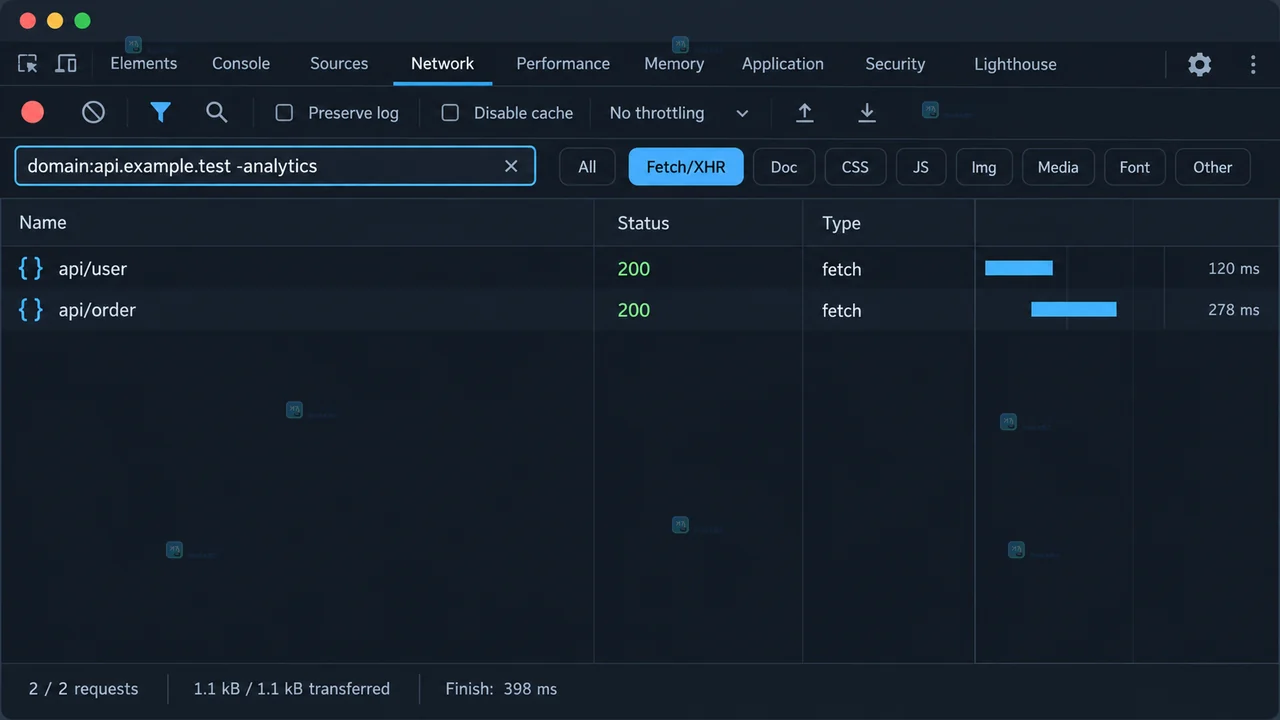This screenshot has width=1280, height=720.
Task: Open the Lighthouse tab
Action: tap(1015, 63)
